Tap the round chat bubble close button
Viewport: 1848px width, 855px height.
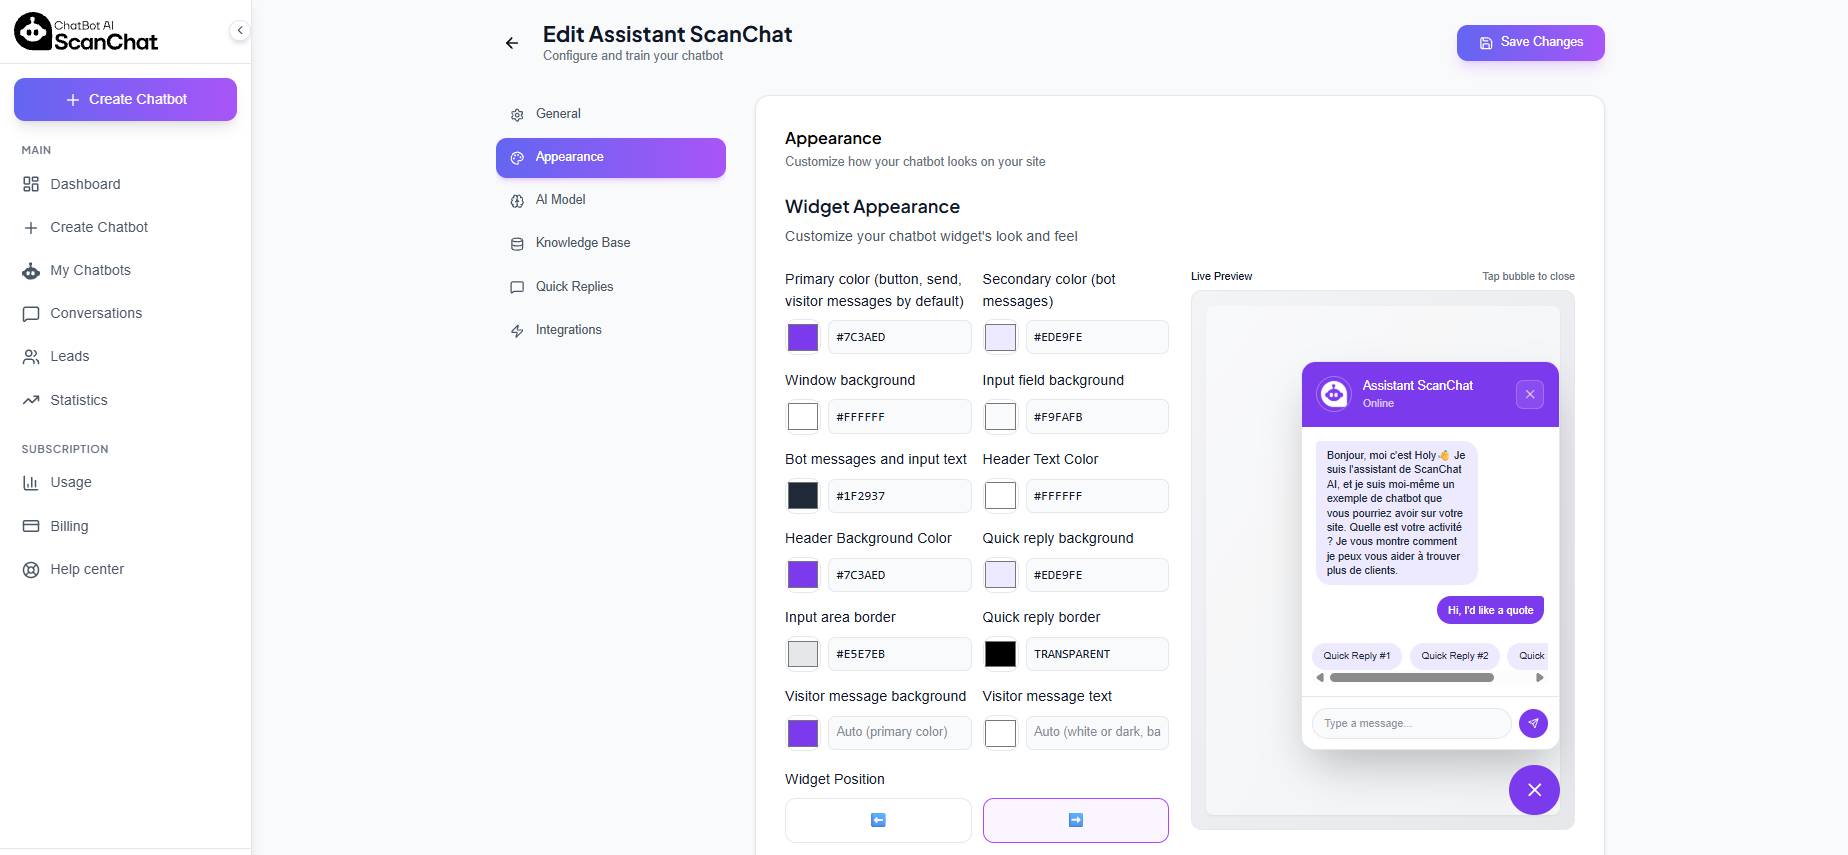[1534, 790]
